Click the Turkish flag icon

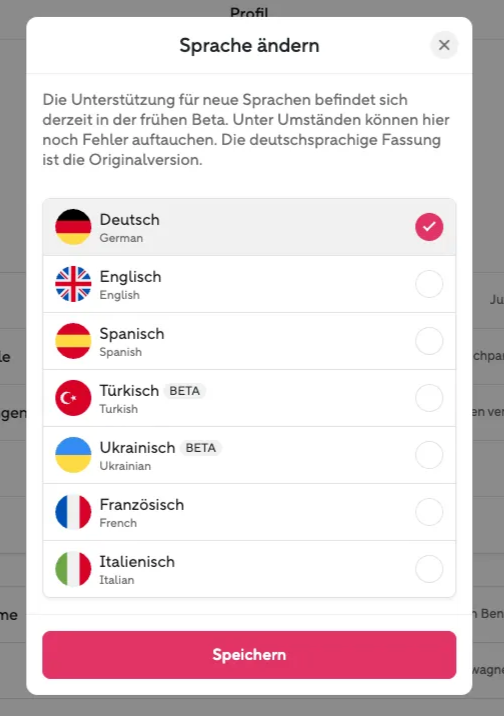pyautogui.click(x=73, y=398)
